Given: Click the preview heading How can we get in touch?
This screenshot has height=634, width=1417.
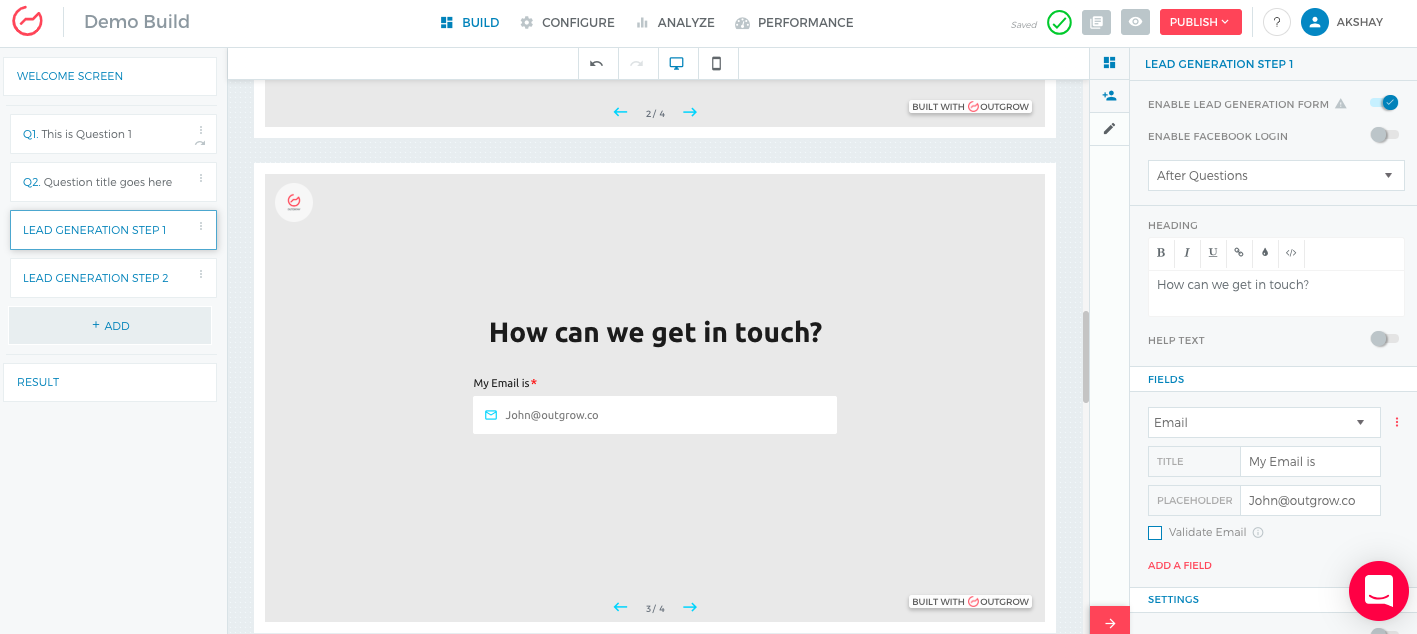Looking at the screenshot, I should pos(655,332).
